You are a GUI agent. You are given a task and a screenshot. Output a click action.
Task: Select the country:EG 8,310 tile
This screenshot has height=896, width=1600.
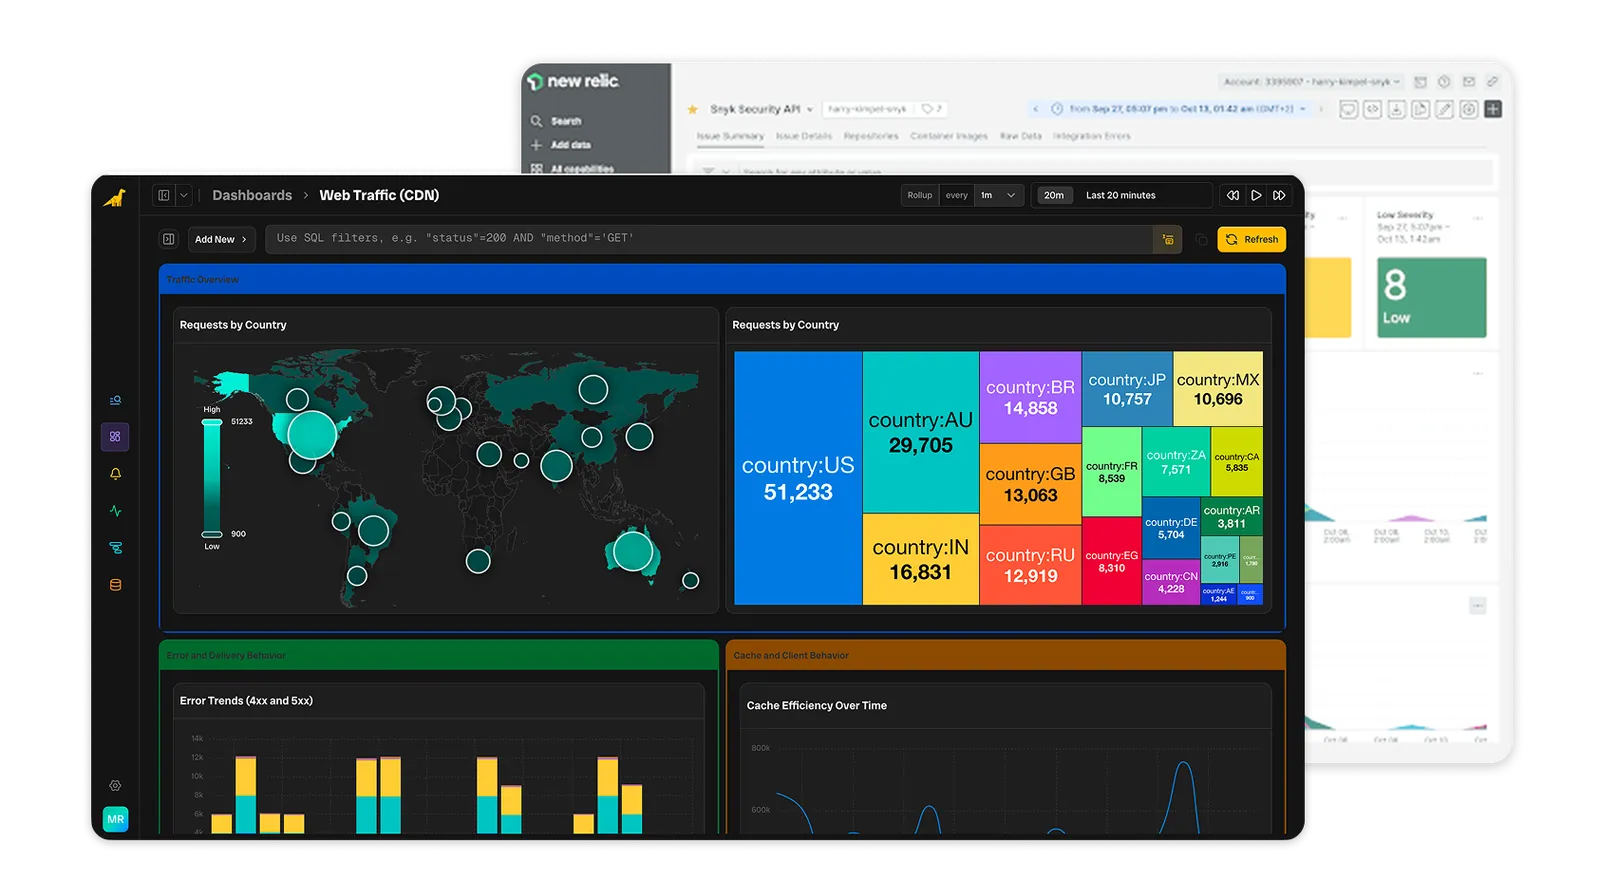1112,561
